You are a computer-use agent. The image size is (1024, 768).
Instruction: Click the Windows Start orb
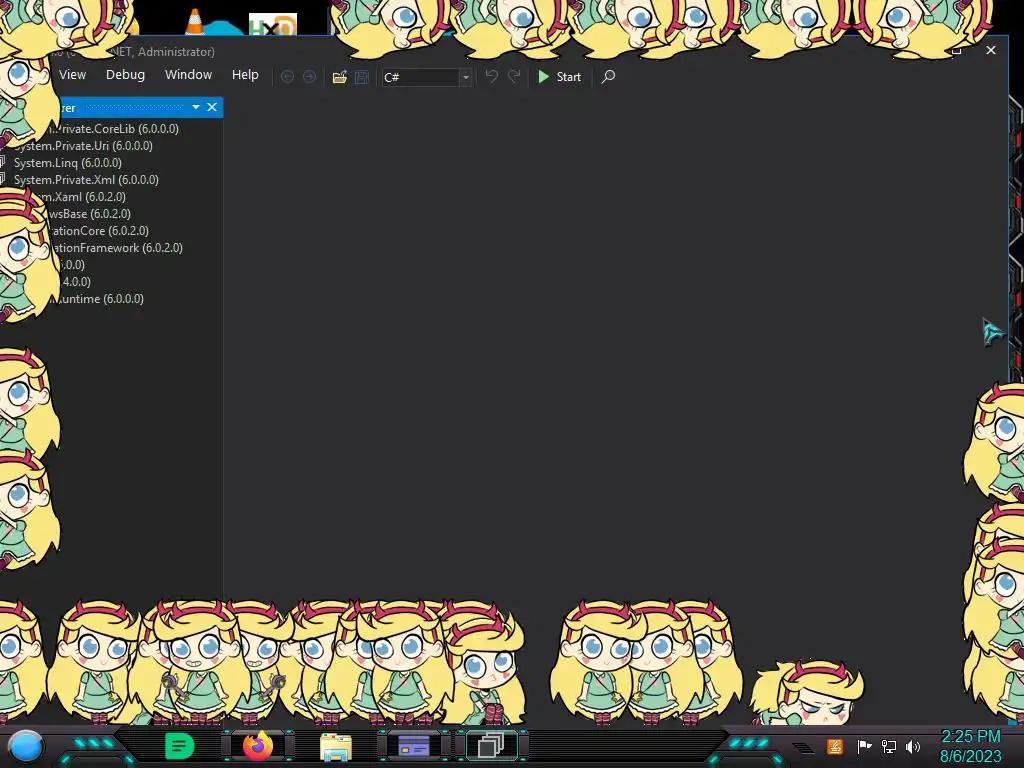[26, 747]
